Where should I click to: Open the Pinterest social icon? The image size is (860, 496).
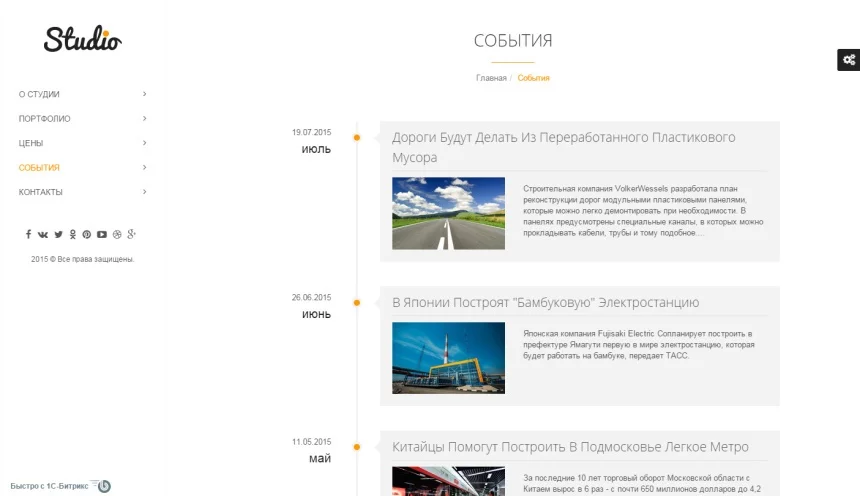[87, 234]
